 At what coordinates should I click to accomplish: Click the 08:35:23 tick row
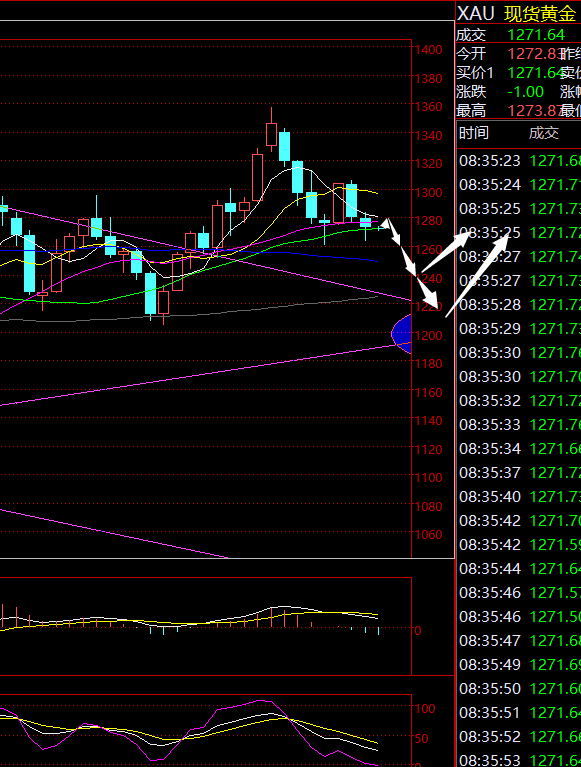point(519,160)
